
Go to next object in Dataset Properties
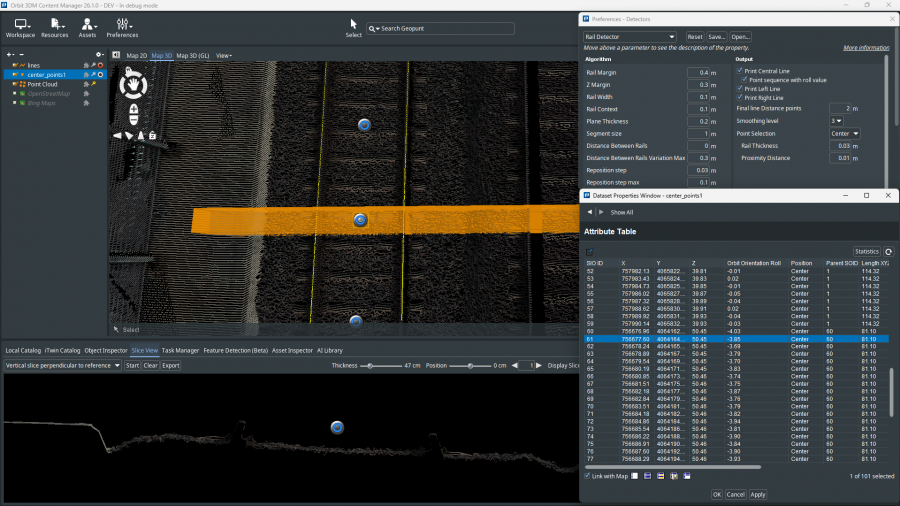point(601,212)
